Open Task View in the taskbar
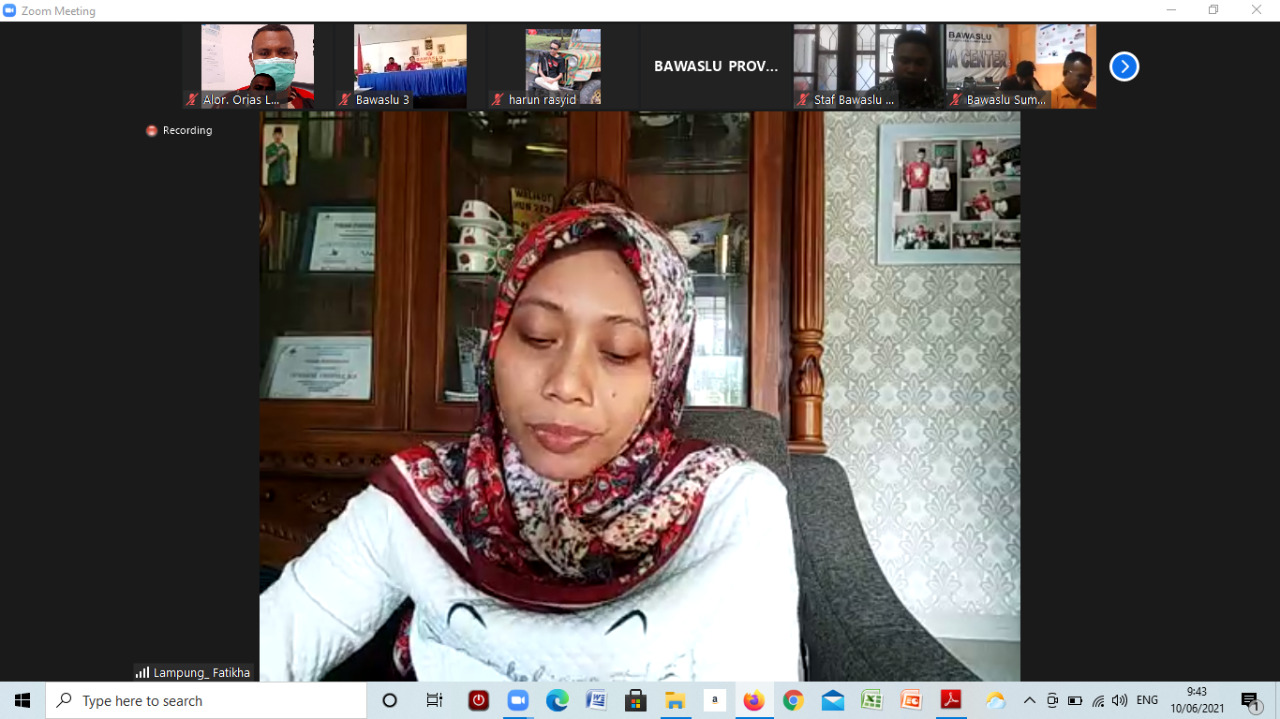Viewport: 1280px width, 719px height. [434, 701]
